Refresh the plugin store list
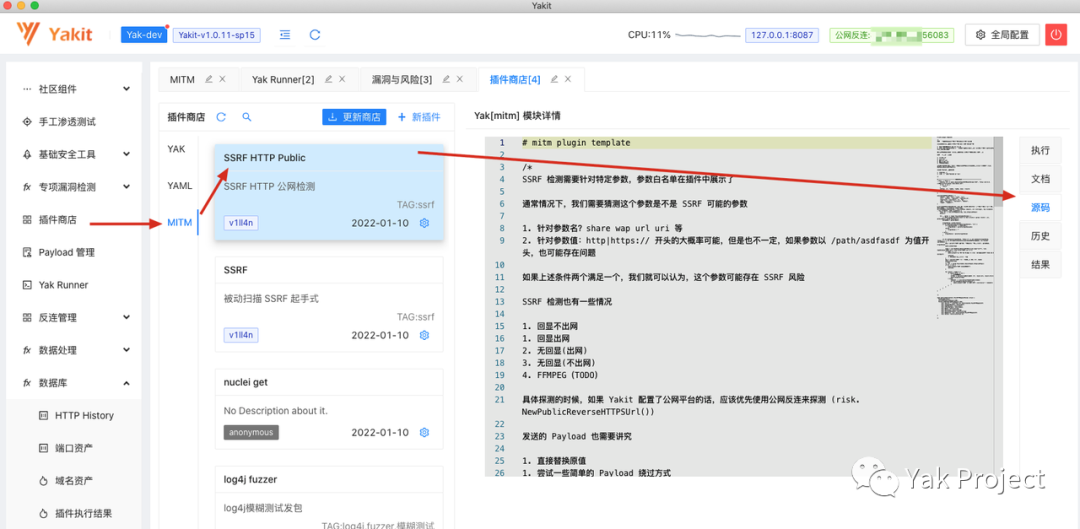Image resolution: width=1080 pixels, height=529 pixels. click(221, 117)
